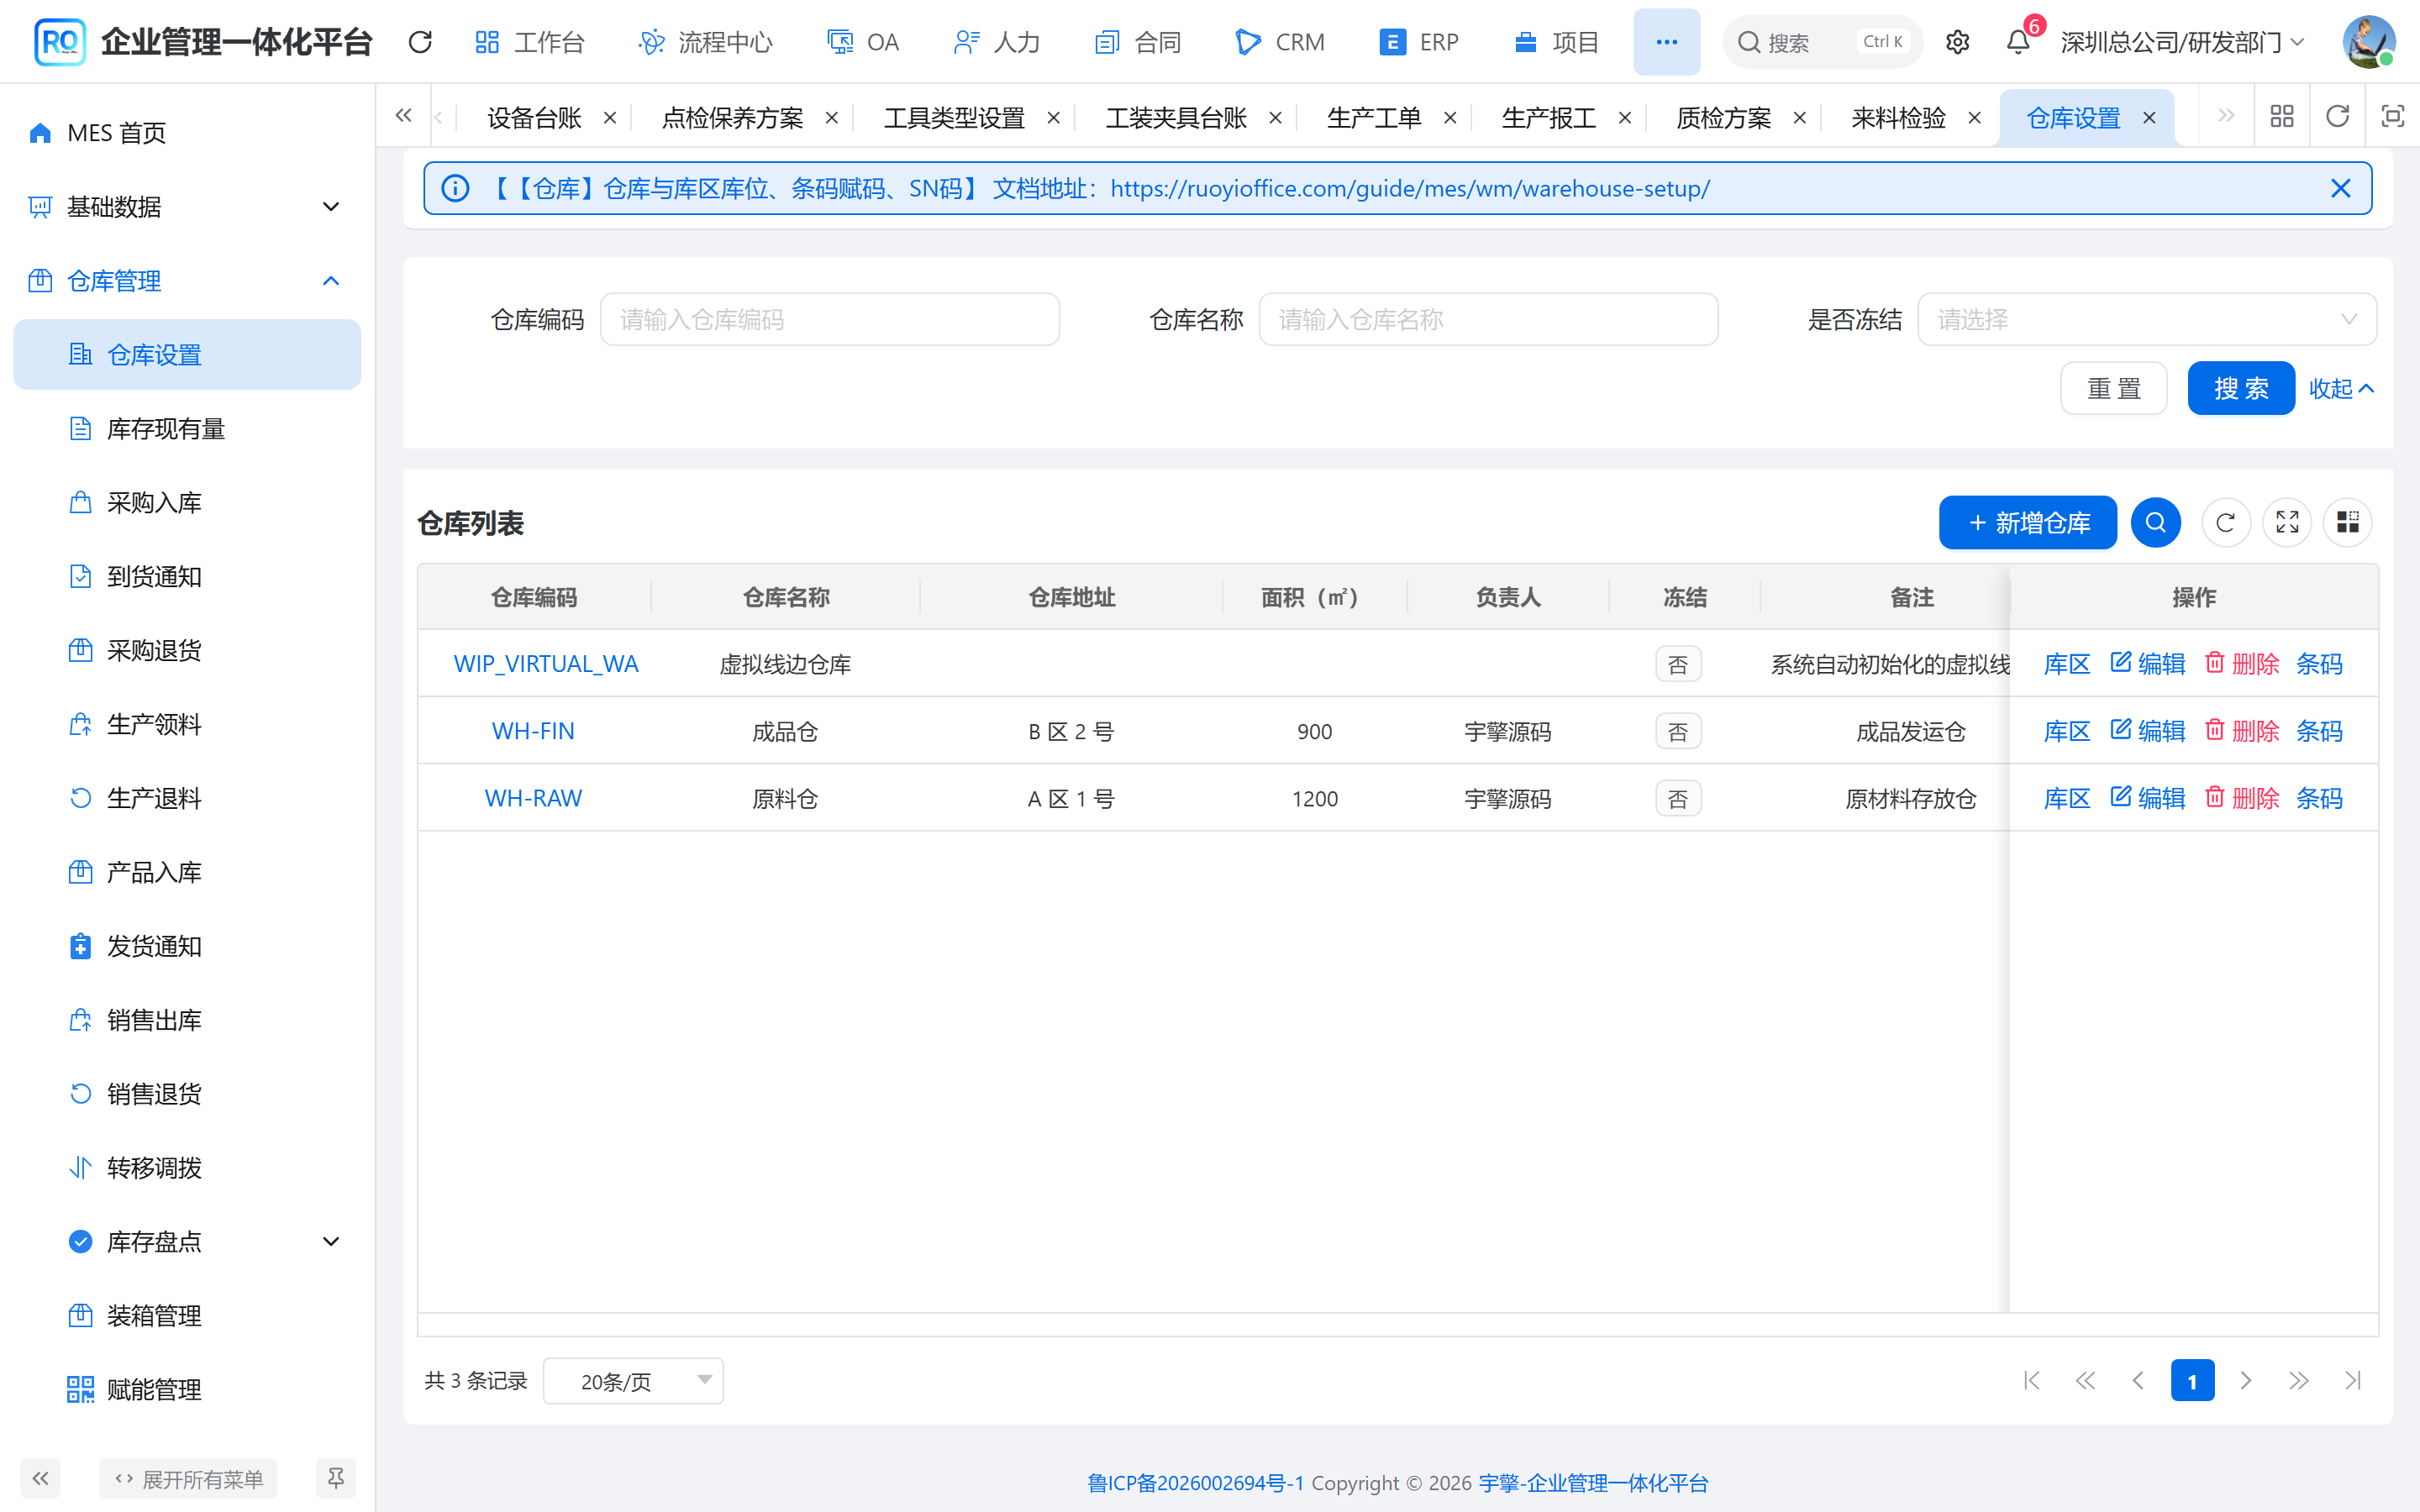Collapse sidebar with double-arrow above tabs

pyautogui.click(x=403, y=116)
